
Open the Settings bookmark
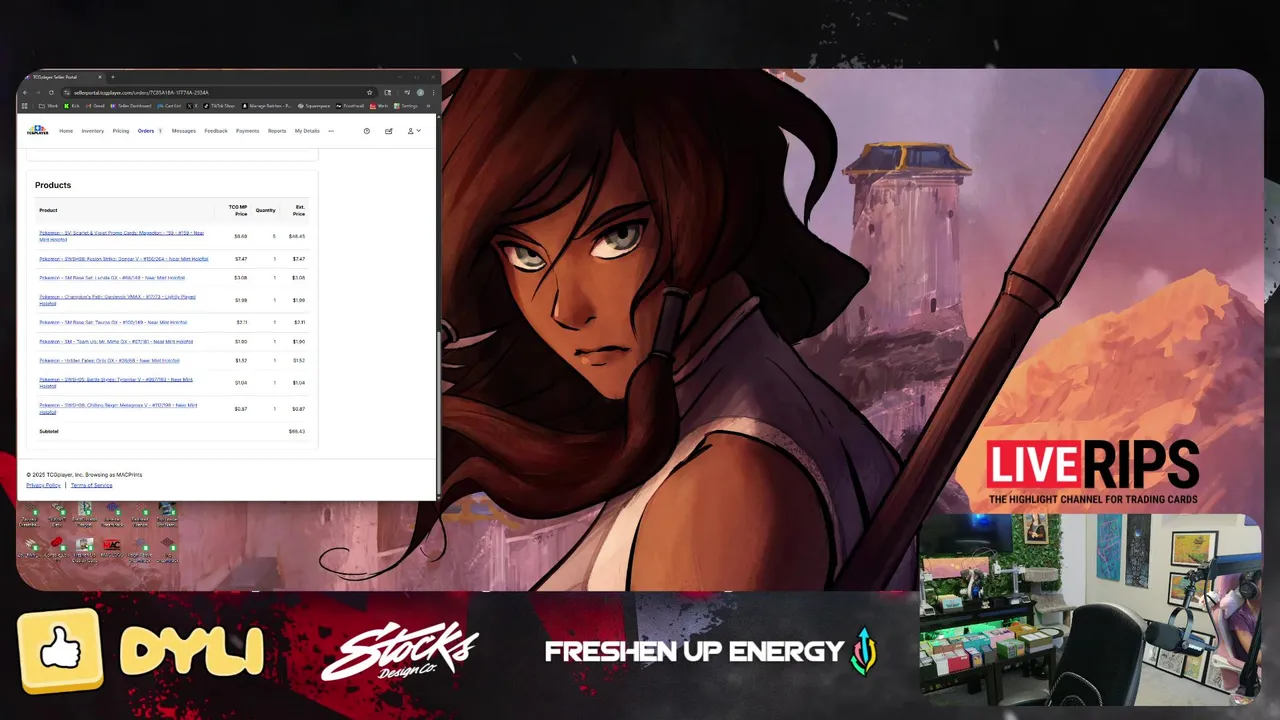point(406,106)
